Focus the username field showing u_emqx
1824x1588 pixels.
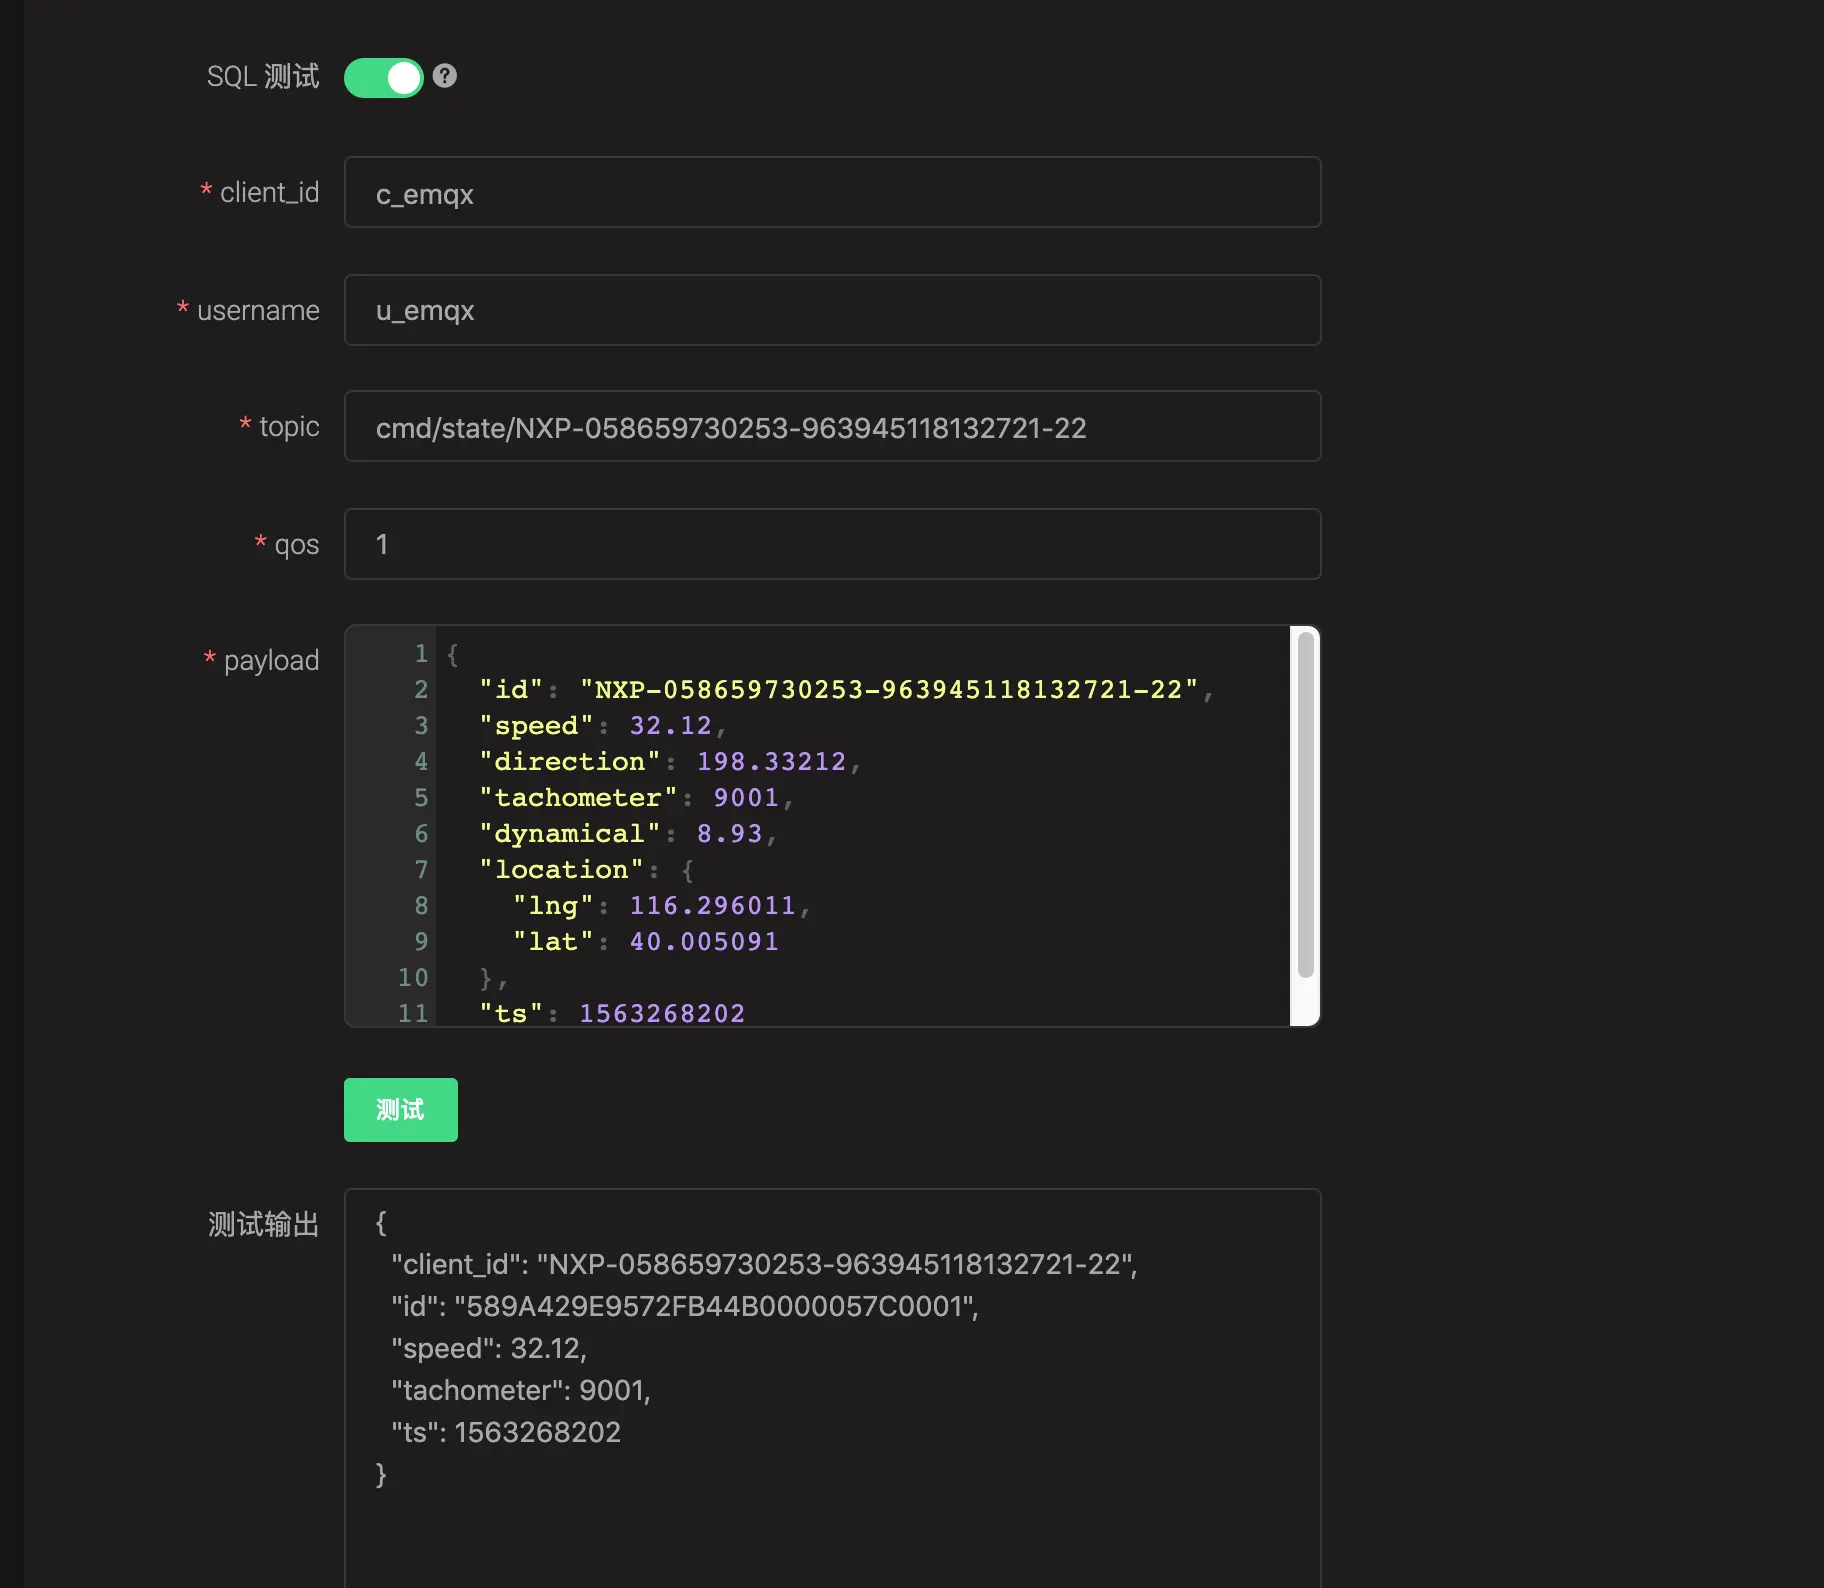tap(832, 310)
